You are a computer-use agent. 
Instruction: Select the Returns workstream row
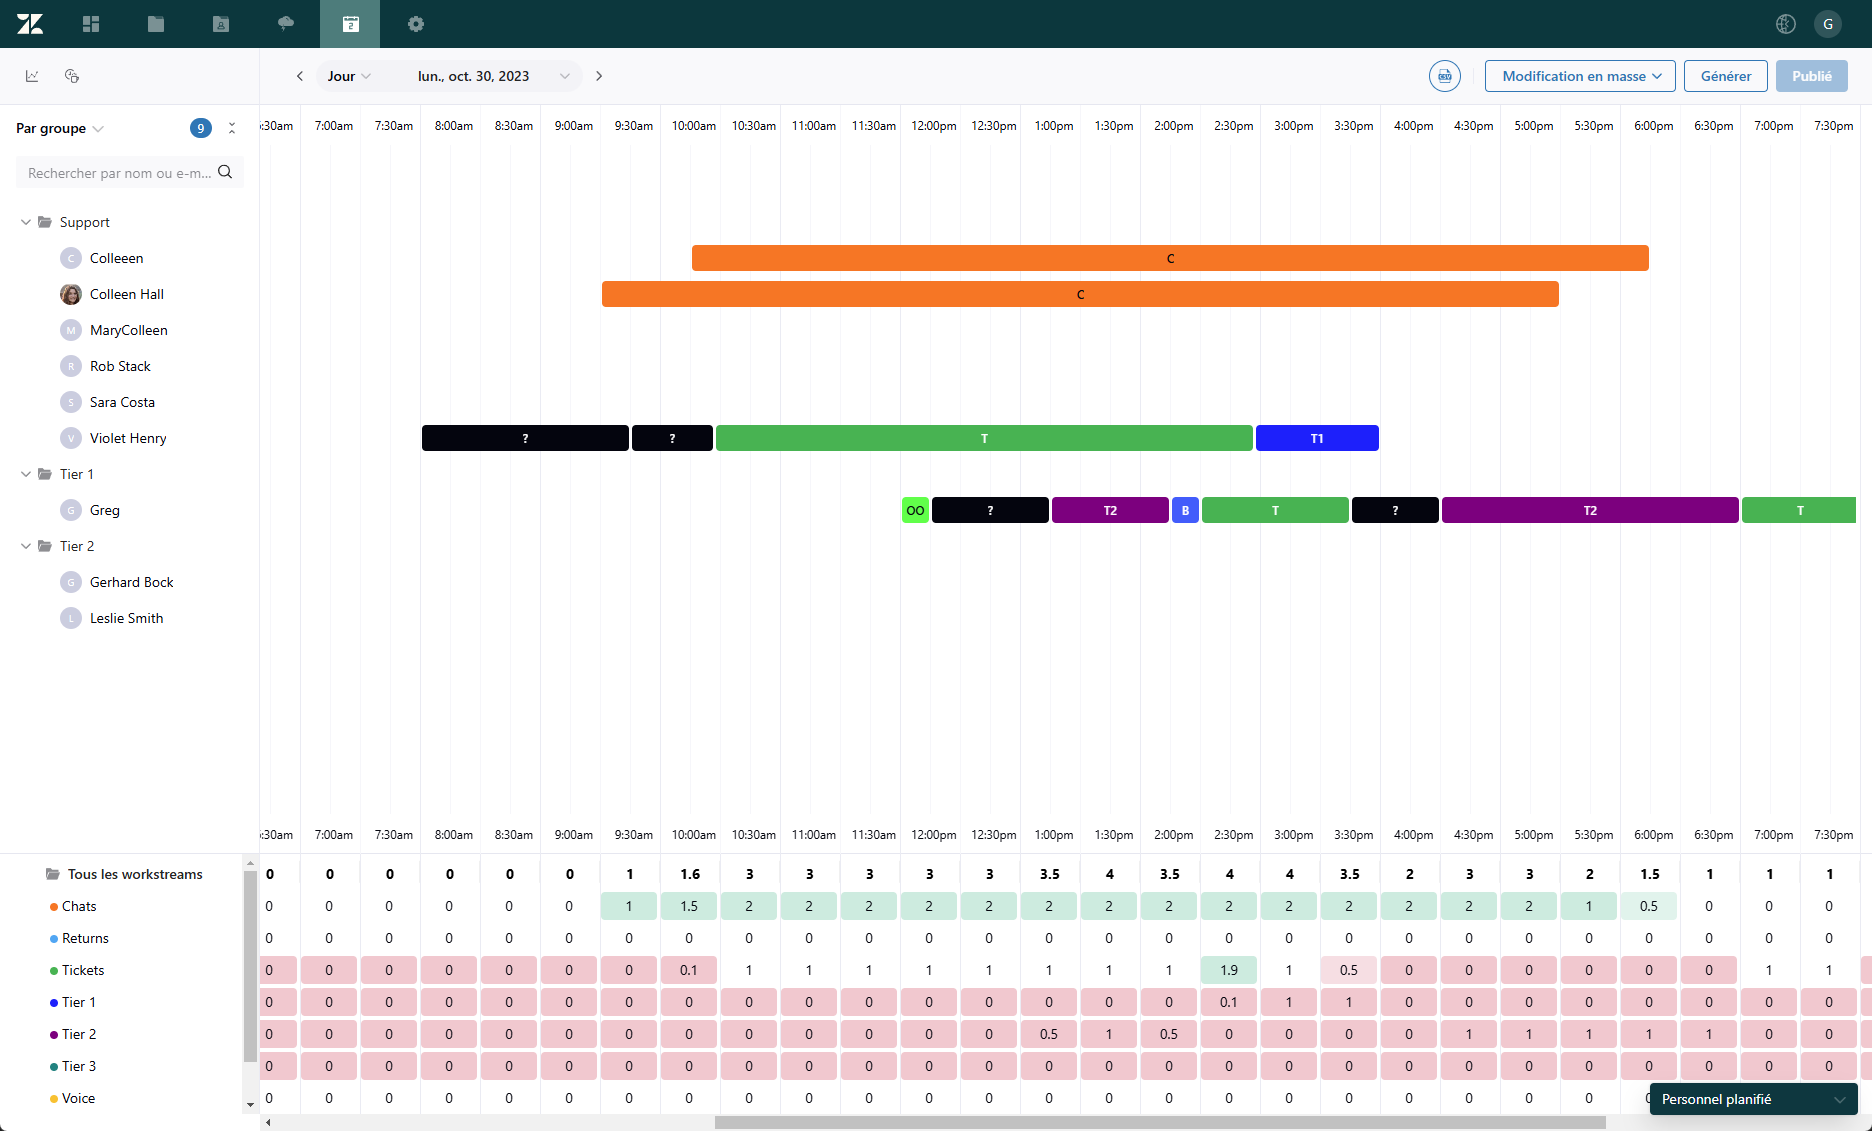(x=85, y=938)
